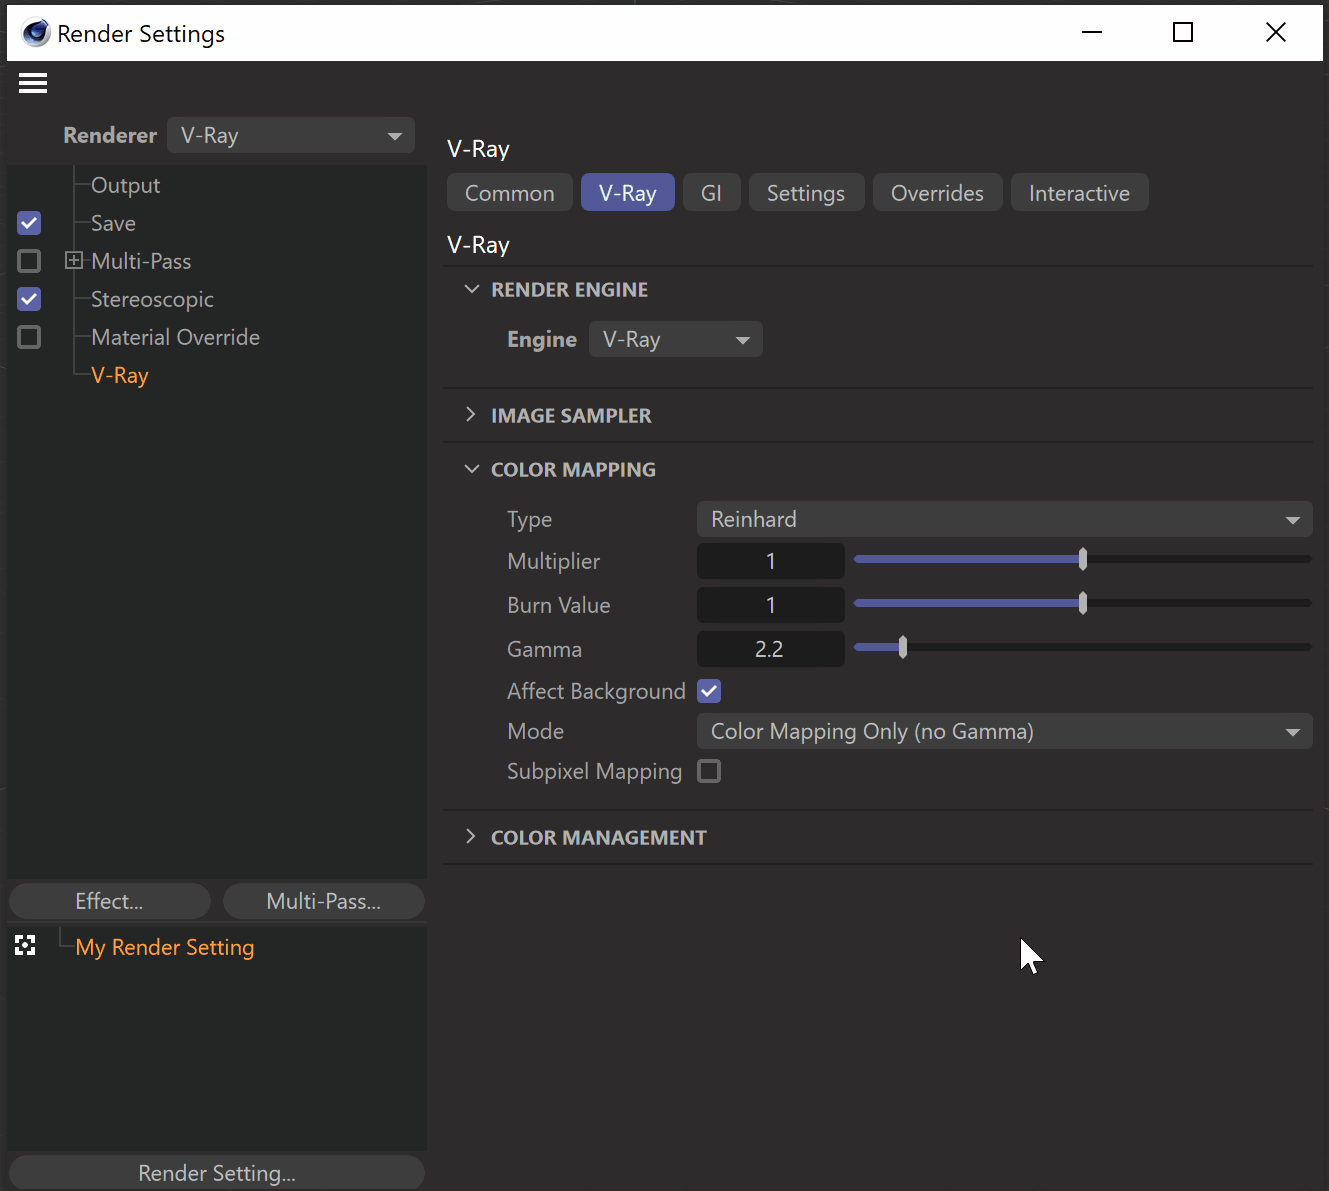Click the render setting active icon beside My Render Setting
1329x1191 pixels.
click(25, 945)
